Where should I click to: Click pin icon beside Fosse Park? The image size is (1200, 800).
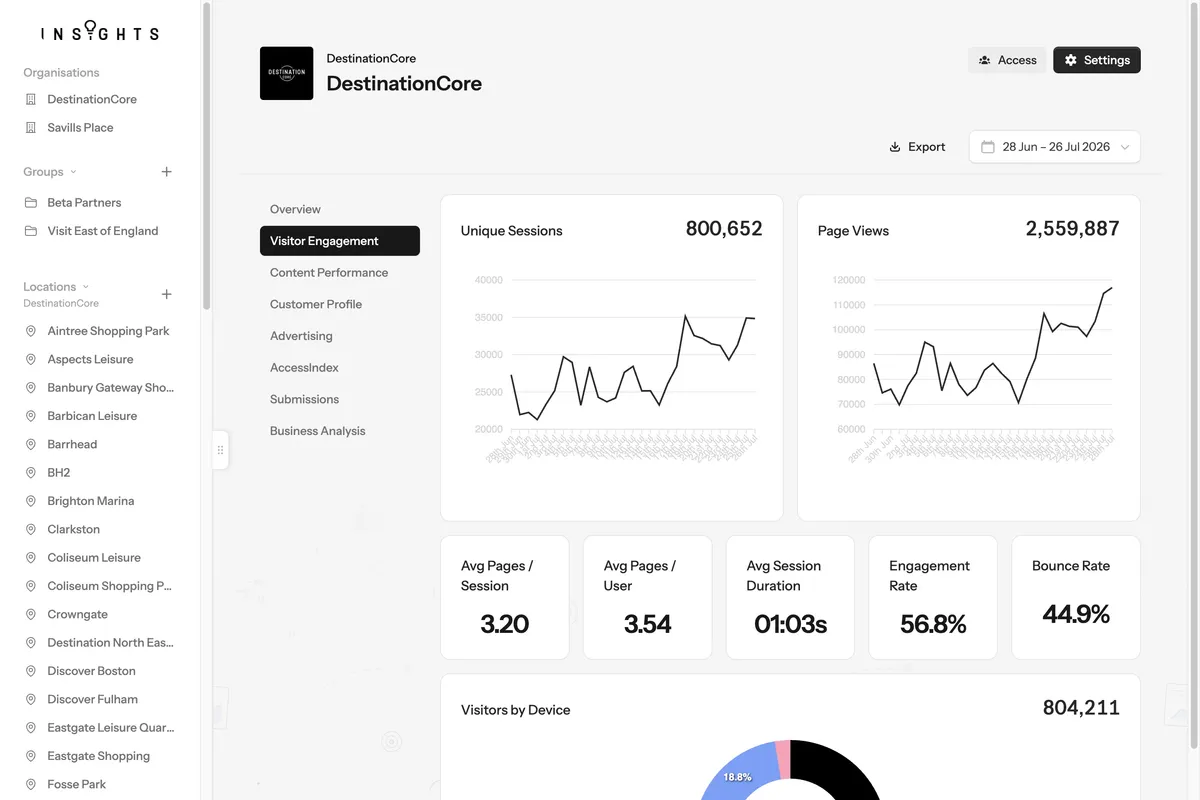pos(31,785)
